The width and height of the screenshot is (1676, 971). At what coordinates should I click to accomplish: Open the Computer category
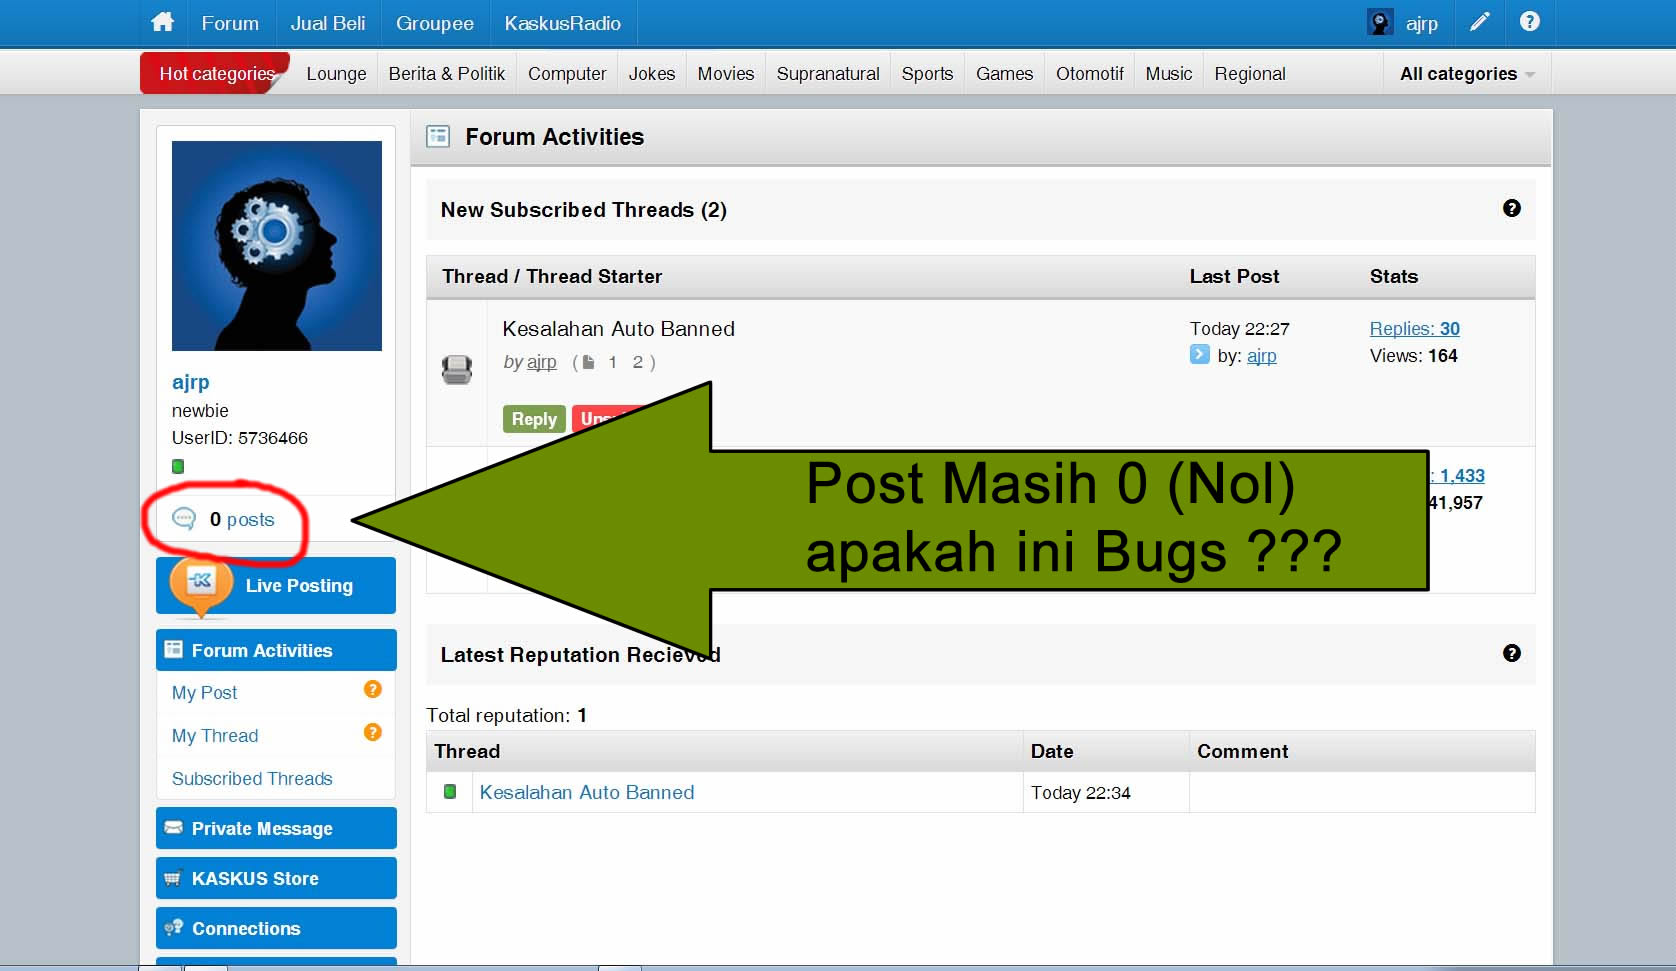click(567, 74)
